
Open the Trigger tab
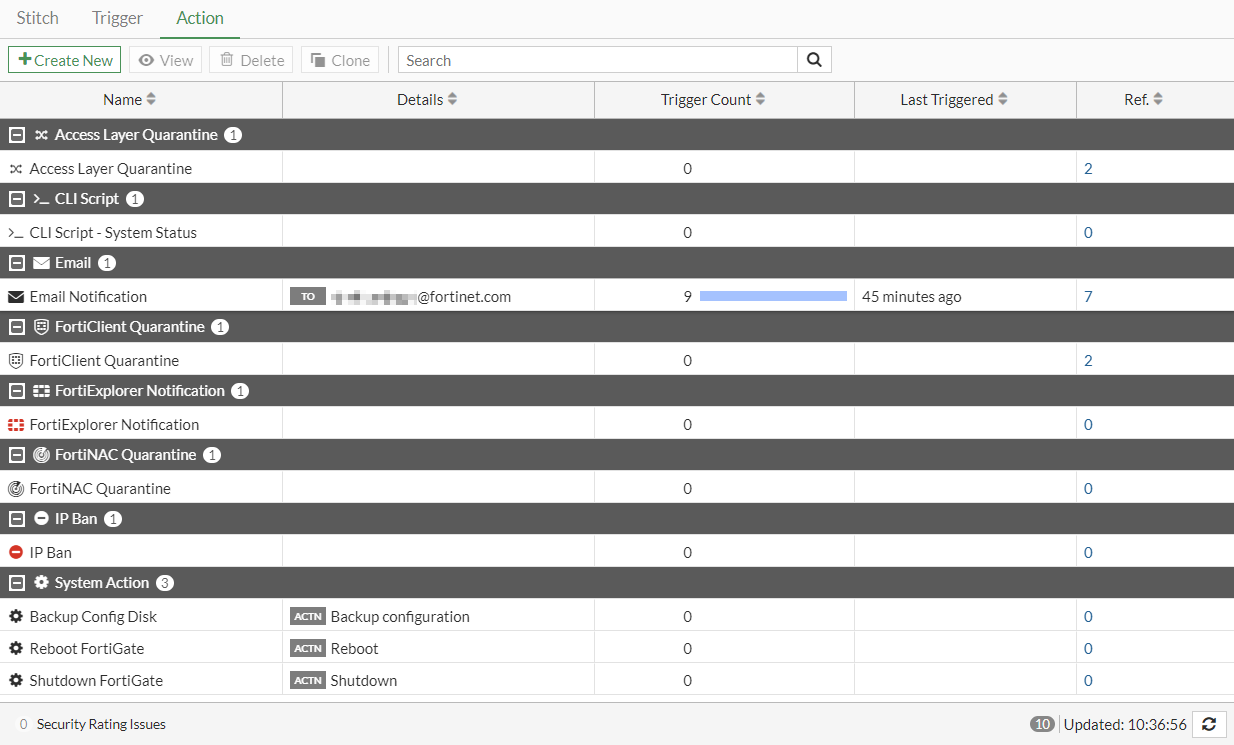coord(117,17)
